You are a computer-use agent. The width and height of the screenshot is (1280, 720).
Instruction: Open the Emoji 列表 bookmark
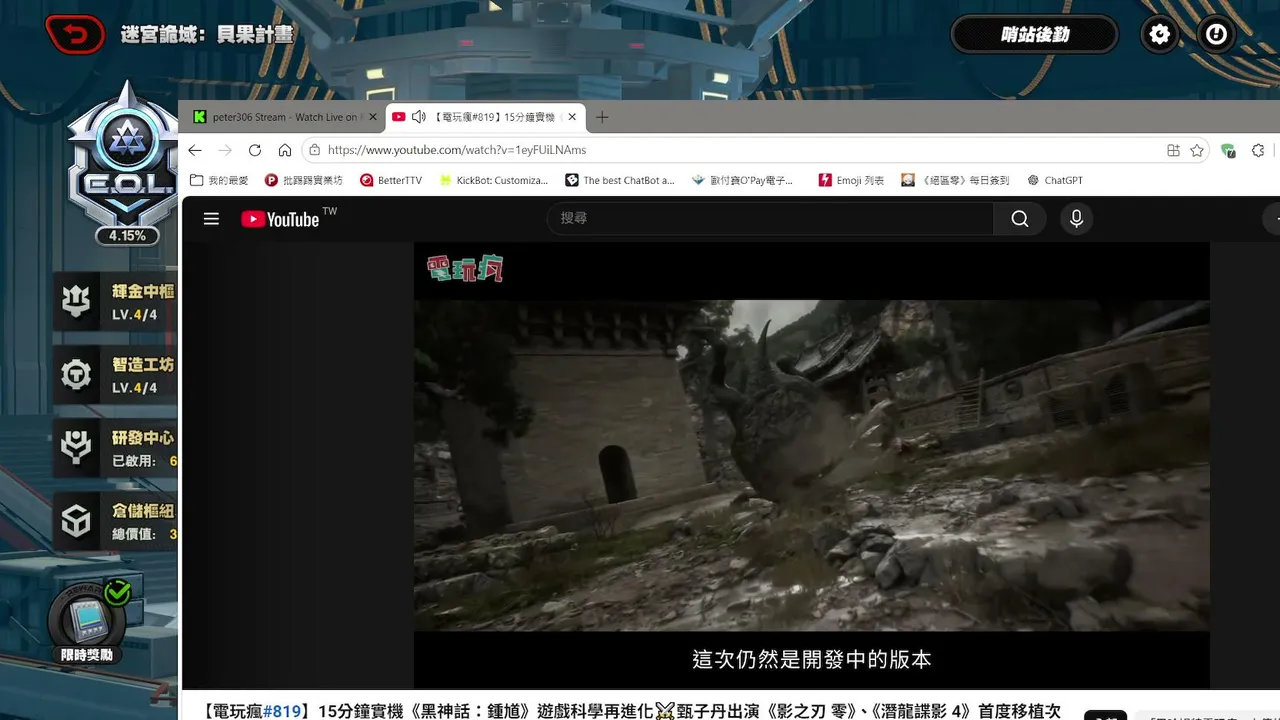point(852,180)
